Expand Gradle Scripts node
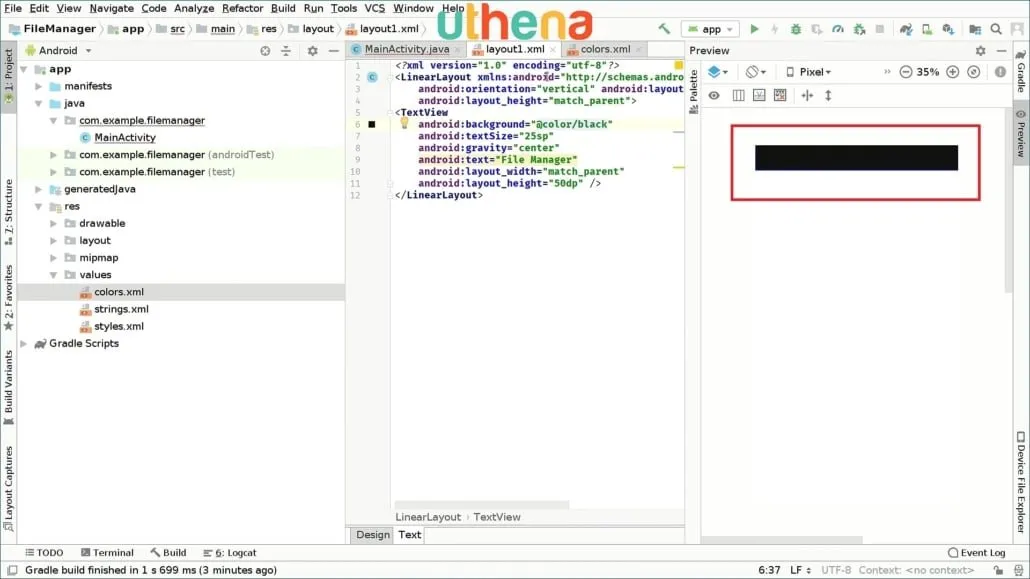 coord(24,343)
